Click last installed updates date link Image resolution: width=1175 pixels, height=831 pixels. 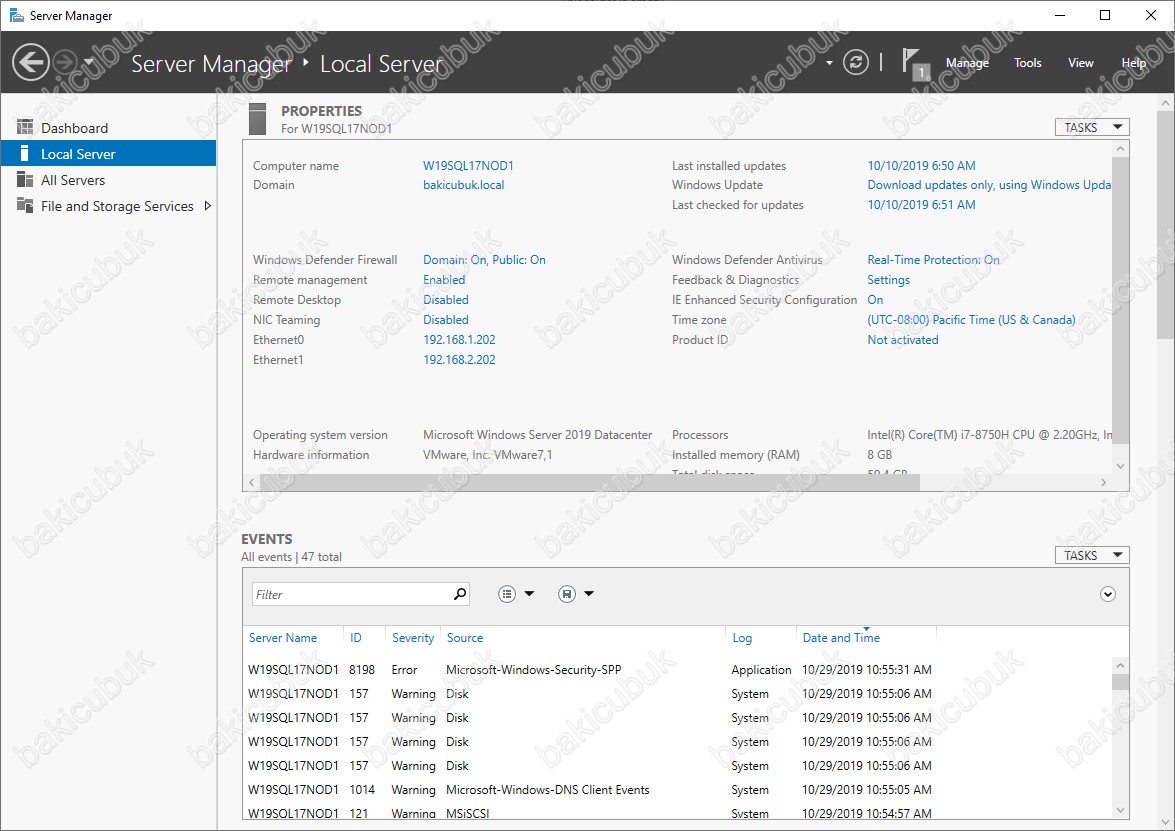click(921, 166)
